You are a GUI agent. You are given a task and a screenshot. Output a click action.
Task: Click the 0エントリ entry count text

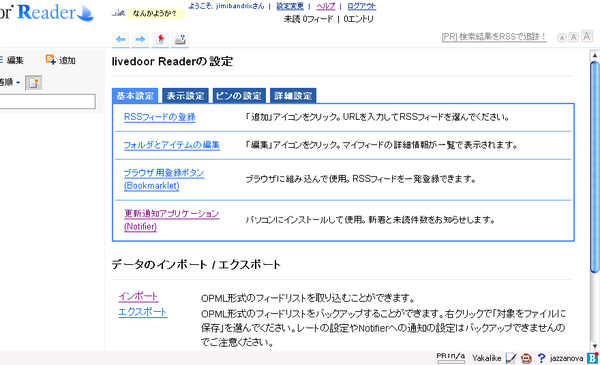click(x=359, y=19)
